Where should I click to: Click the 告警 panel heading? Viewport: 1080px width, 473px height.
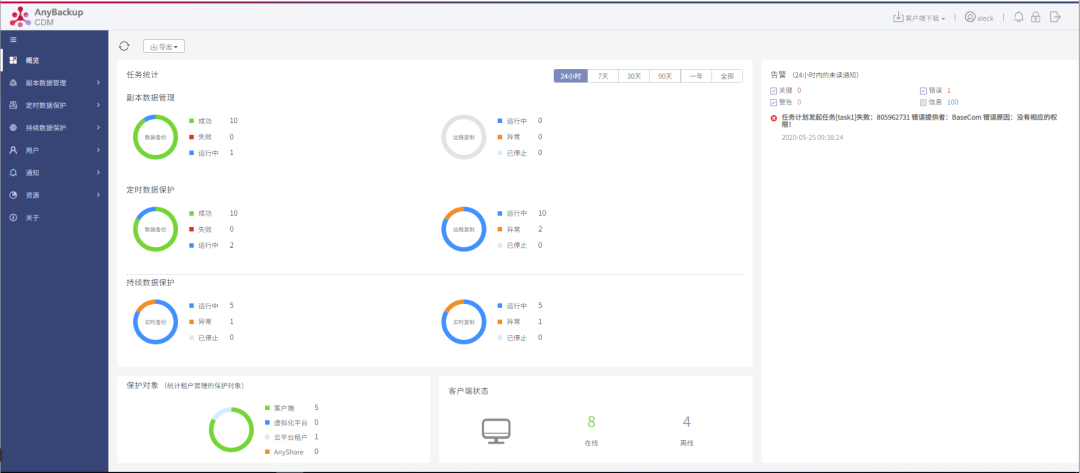tap(778, 74)
